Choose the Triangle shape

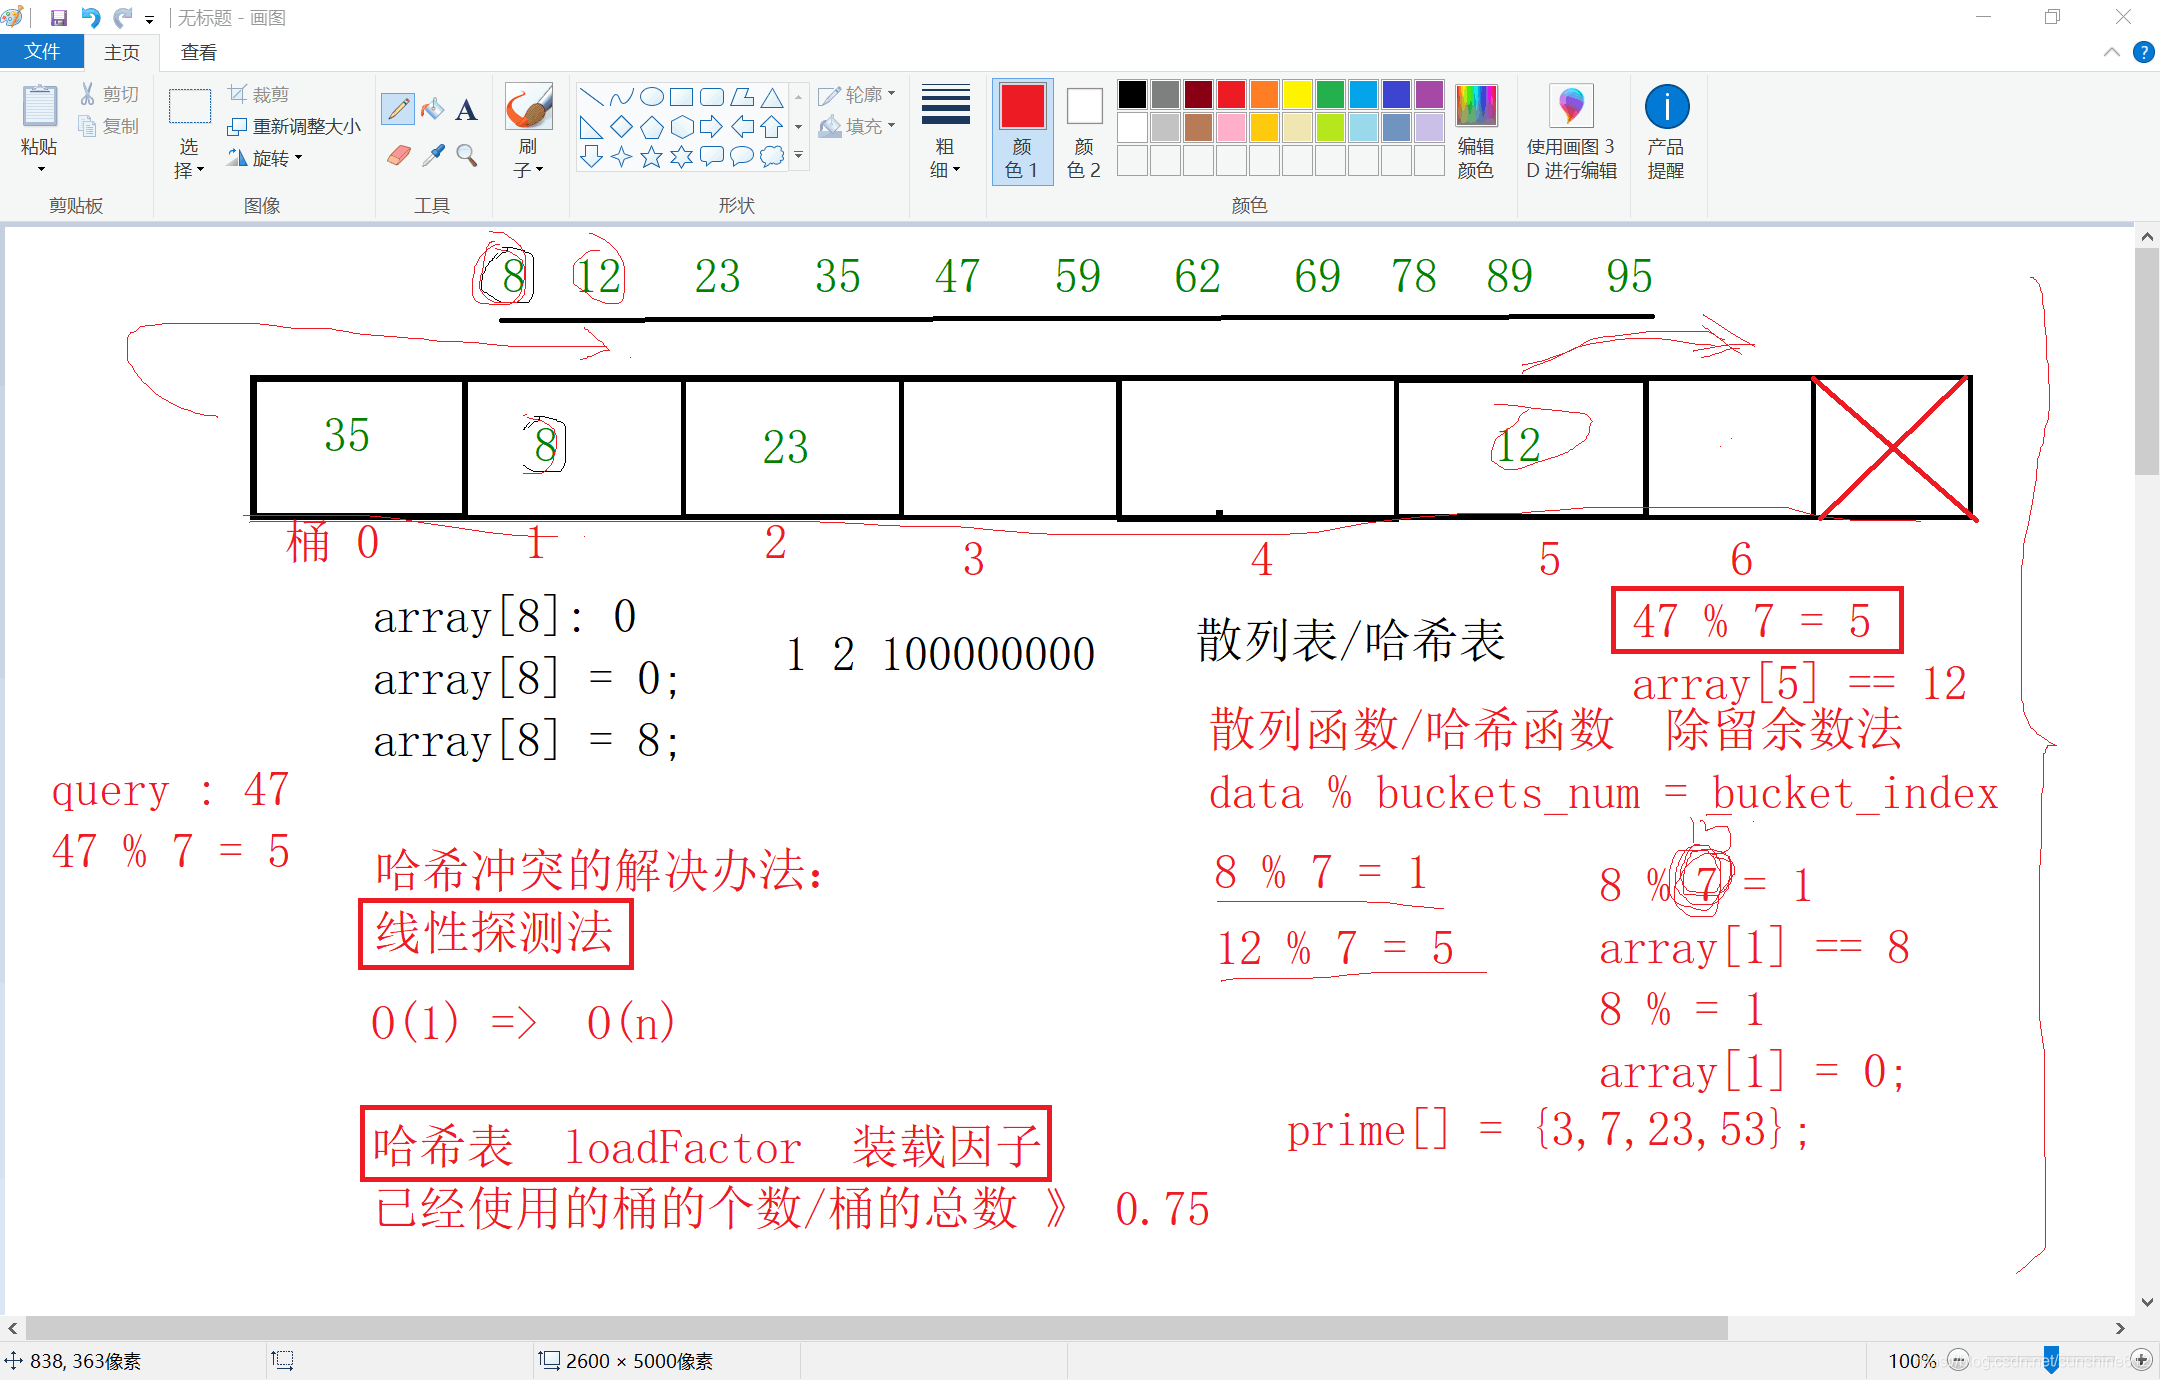tap(771, 97)
